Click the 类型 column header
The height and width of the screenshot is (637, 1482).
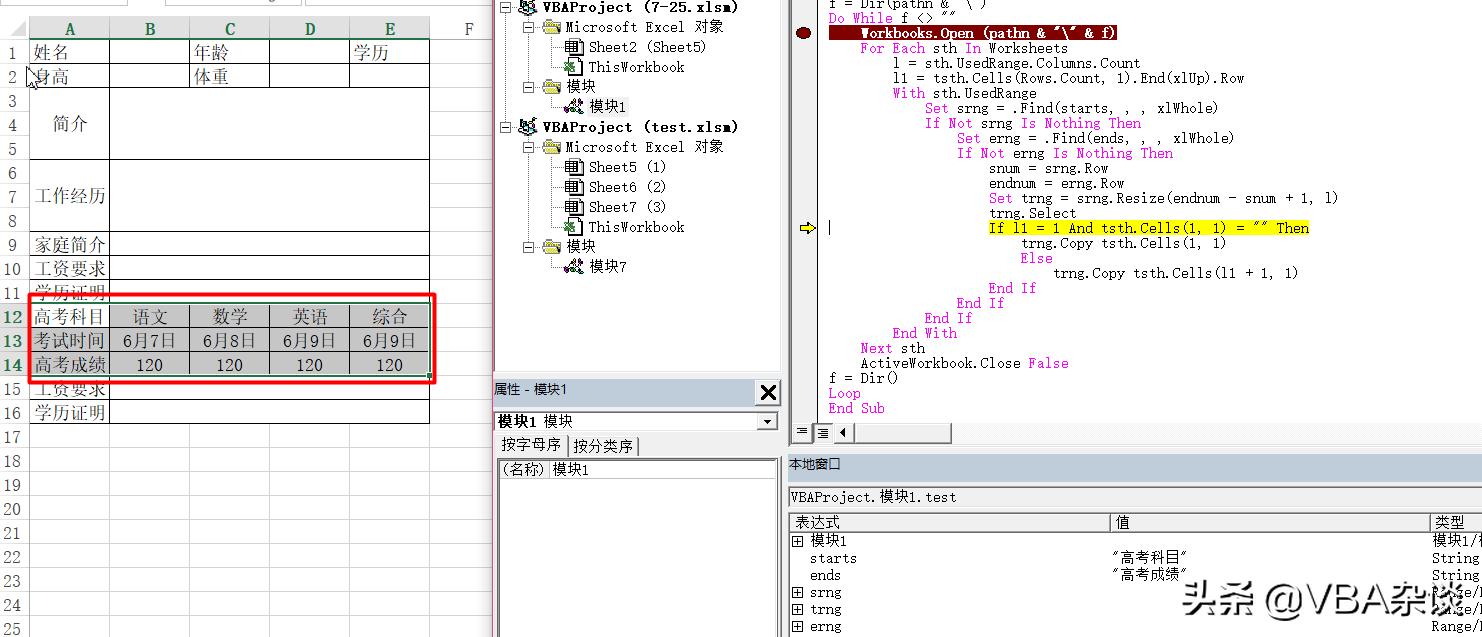point(1456,522)
